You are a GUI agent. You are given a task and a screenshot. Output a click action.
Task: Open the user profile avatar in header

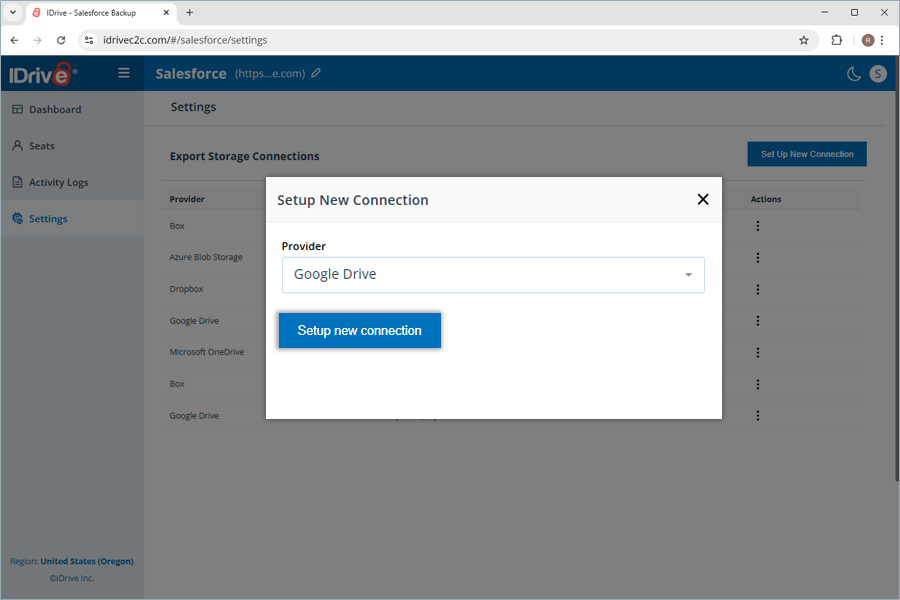(x=878, y=73)
